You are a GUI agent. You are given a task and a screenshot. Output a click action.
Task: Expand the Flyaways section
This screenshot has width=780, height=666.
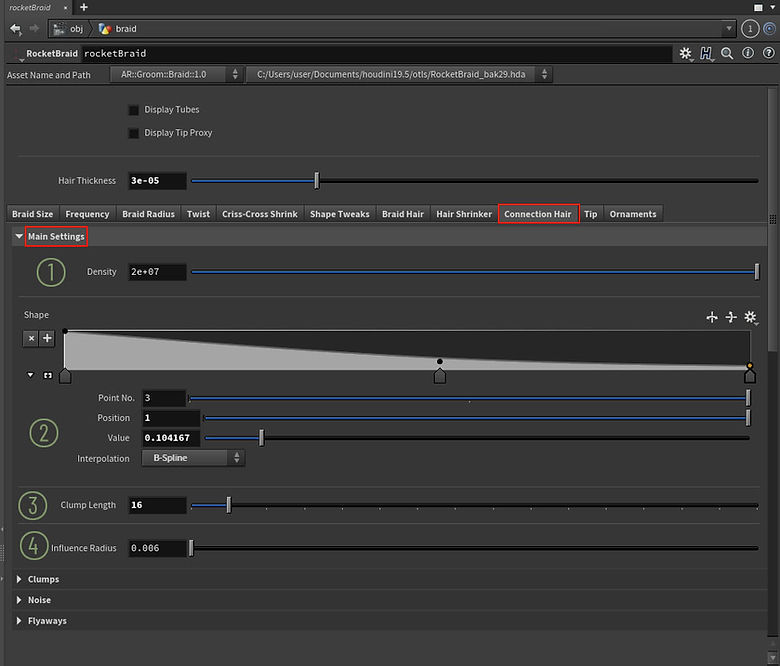[19, 621]
